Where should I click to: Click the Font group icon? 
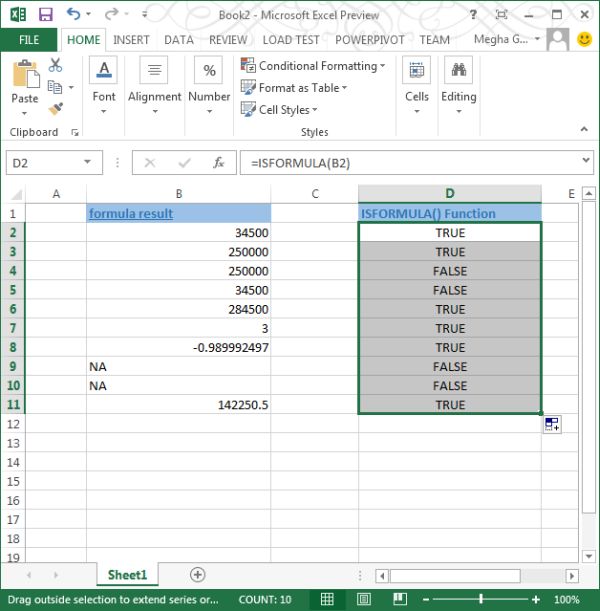click(x=104, y=70)
